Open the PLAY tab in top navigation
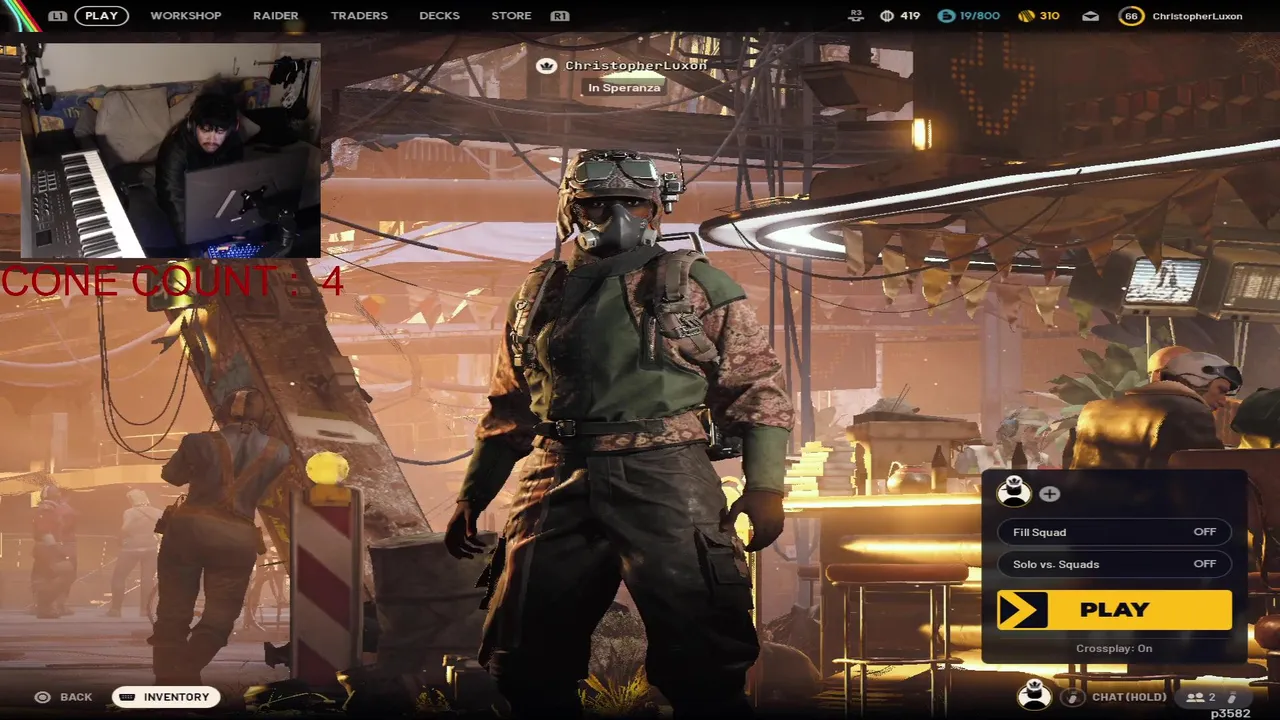 (101, 16)
